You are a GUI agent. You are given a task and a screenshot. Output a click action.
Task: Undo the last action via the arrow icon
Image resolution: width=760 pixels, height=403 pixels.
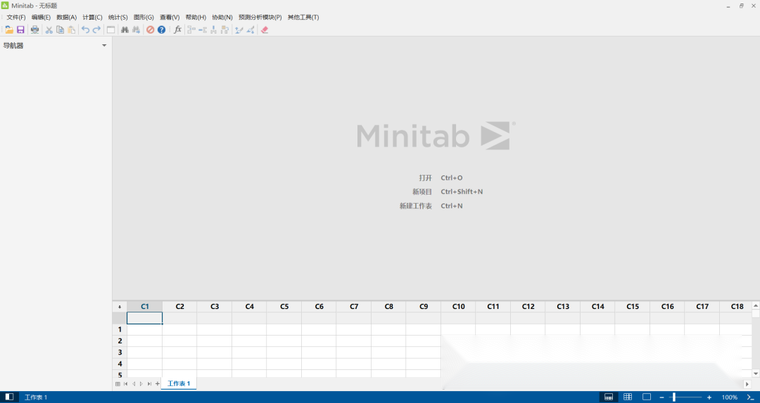[x=85, y=30]
